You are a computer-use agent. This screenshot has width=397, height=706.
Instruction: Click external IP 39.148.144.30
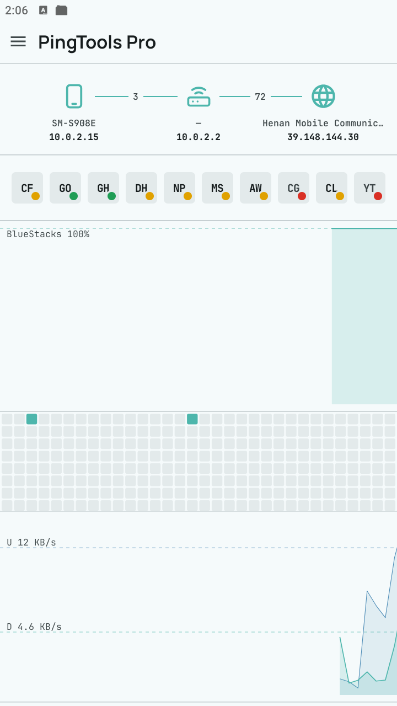[323, 137]
